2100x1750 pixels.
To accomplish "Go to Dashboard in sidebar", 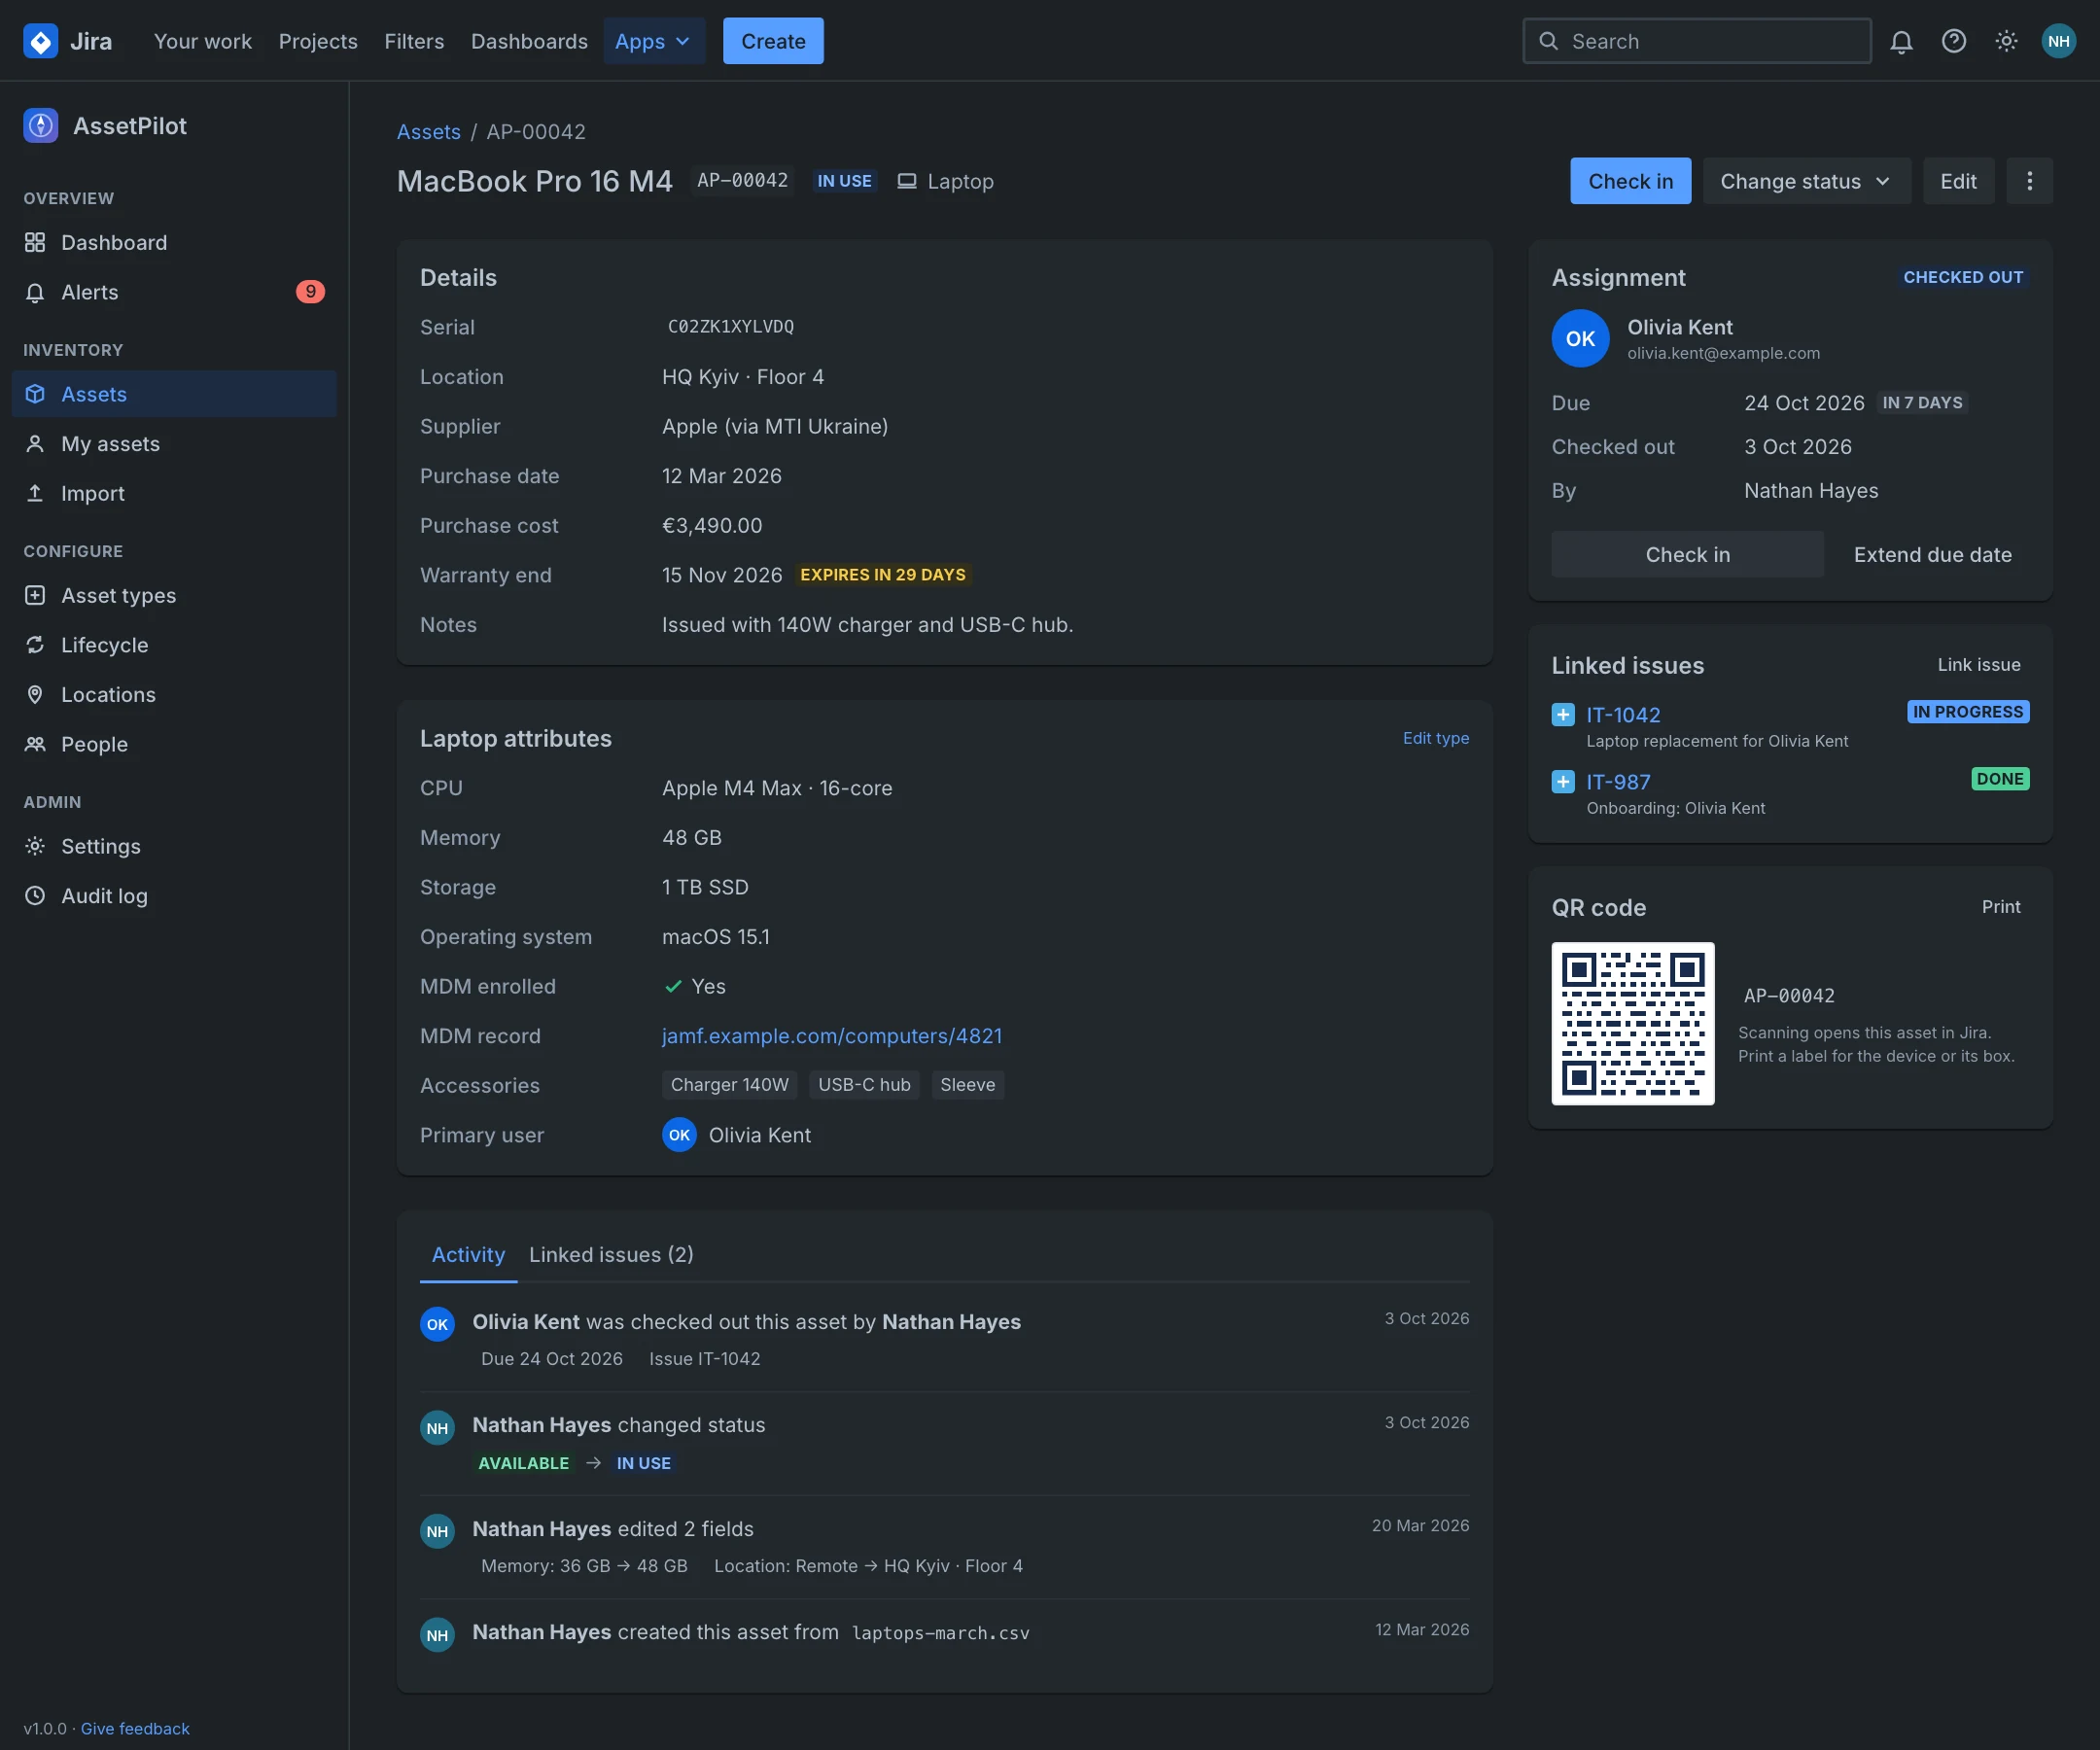I will pos(174,243).
